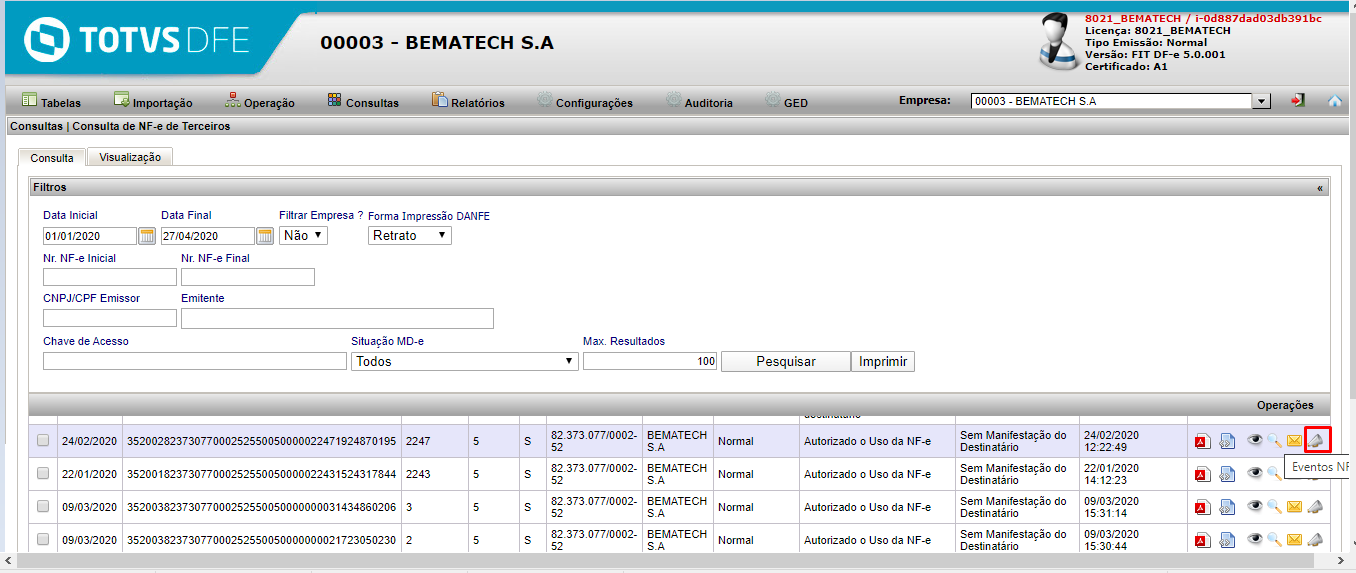Open the Operação menu
The image size is (1356, 573).
(260, 102)
